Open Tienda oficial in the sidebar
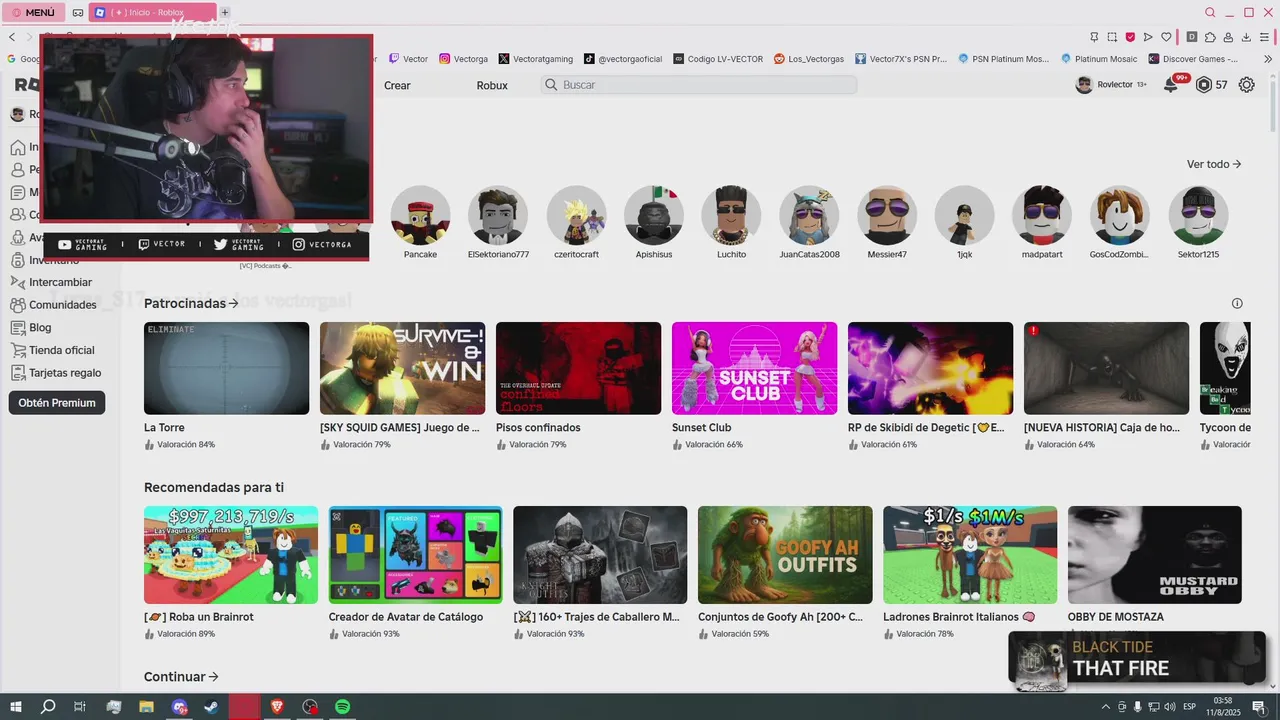Image resolution: width=1280 pixels, height=720 pixels. [52, 350]
